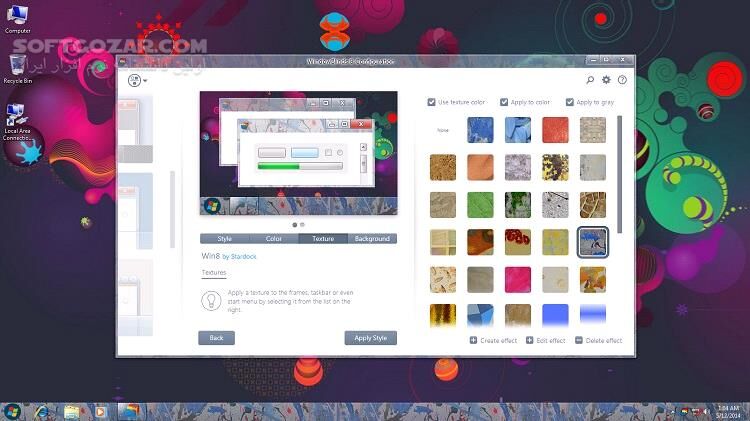The image size is (750, 421).
Task: Open WindowBlinds settings gear
Action: [x=606, y=80]
